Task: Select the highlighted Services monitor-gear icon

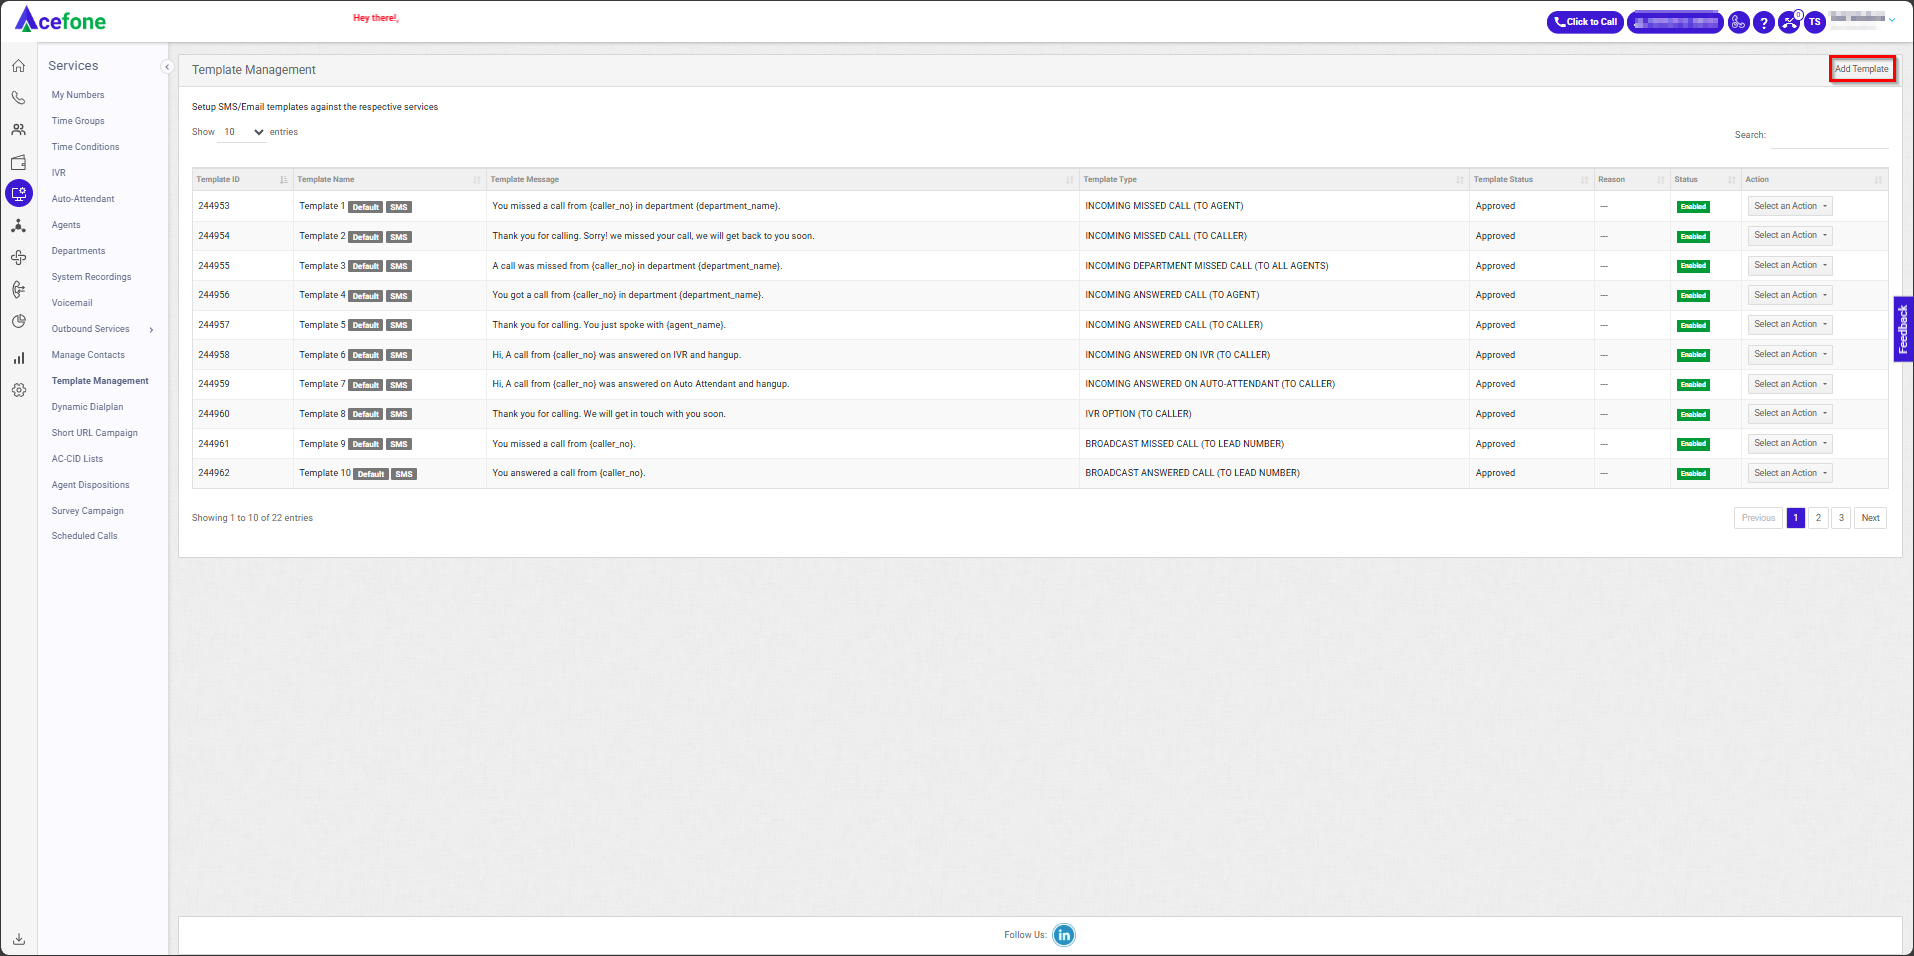Action: click(x=18, y=194)
